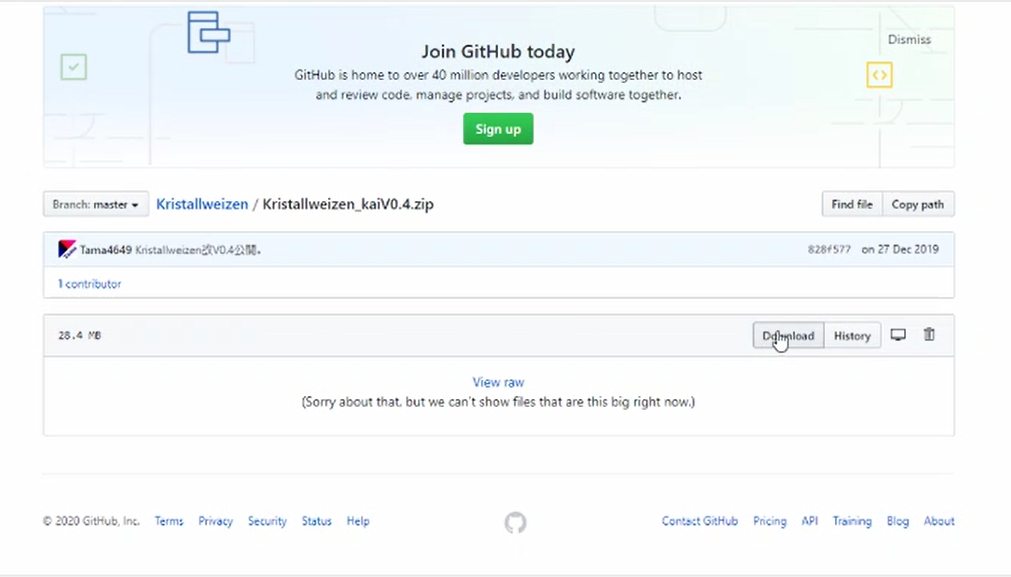Open Tama4649 user profile link
Screen dimensions: 1011x577
point(106,249)
